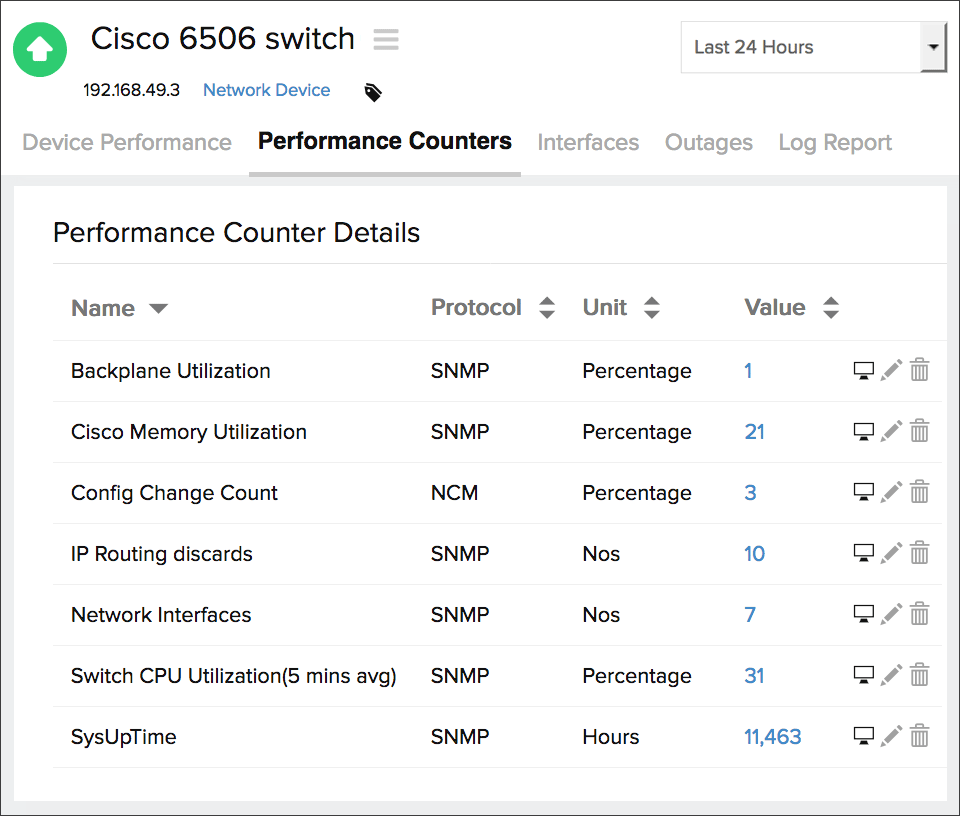Select the Config Change Count row name
The width and height of the screenshot is (960, 816).
click(174, 493)
